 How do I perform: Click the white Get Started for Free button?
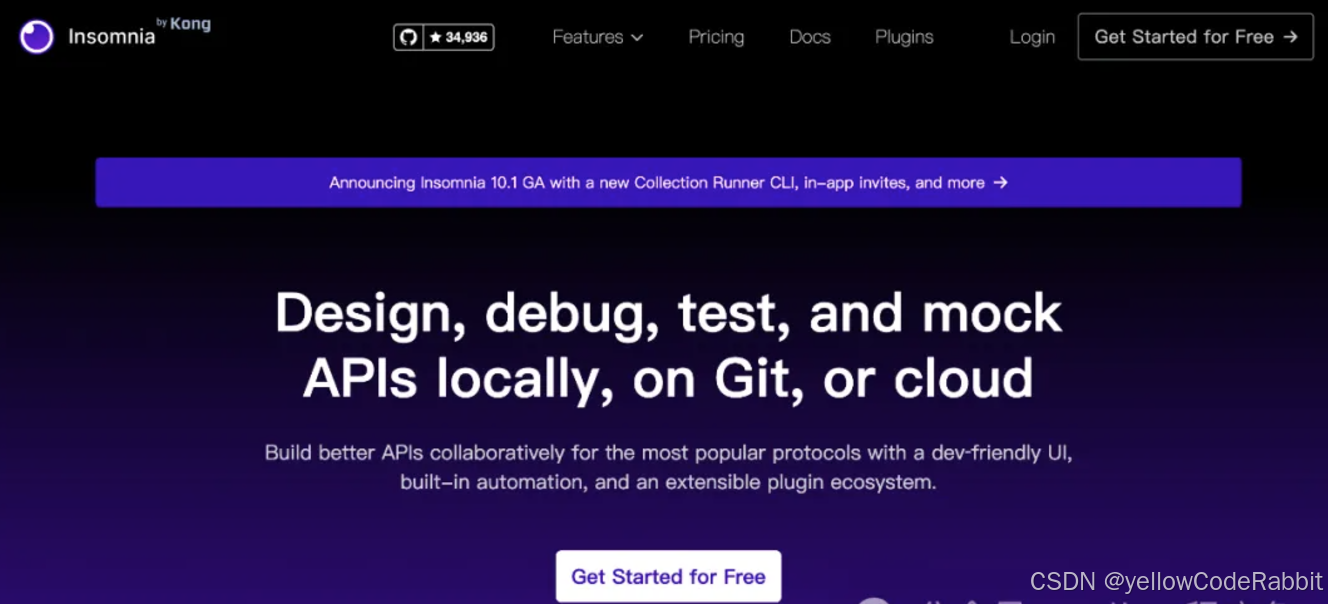668,576
